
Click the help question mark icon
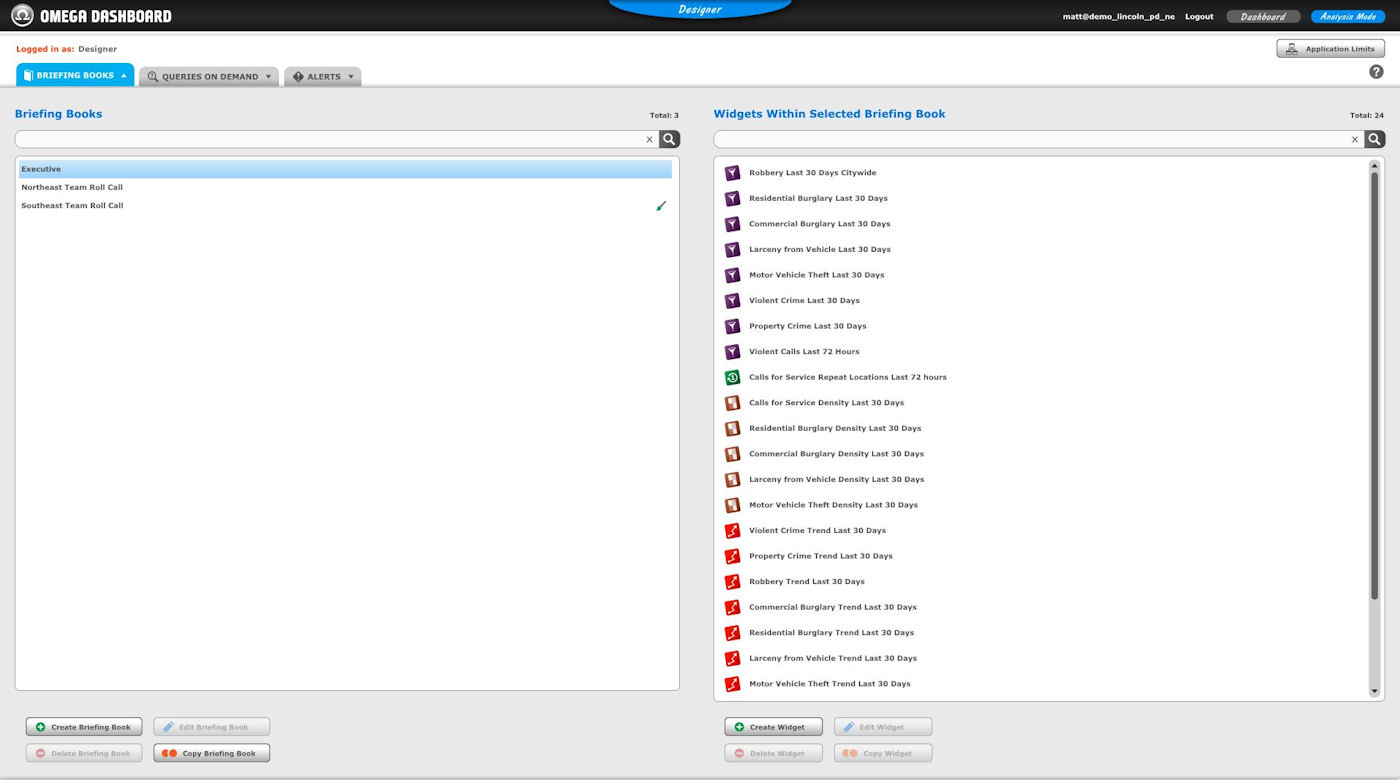(x=1376, y=72)
